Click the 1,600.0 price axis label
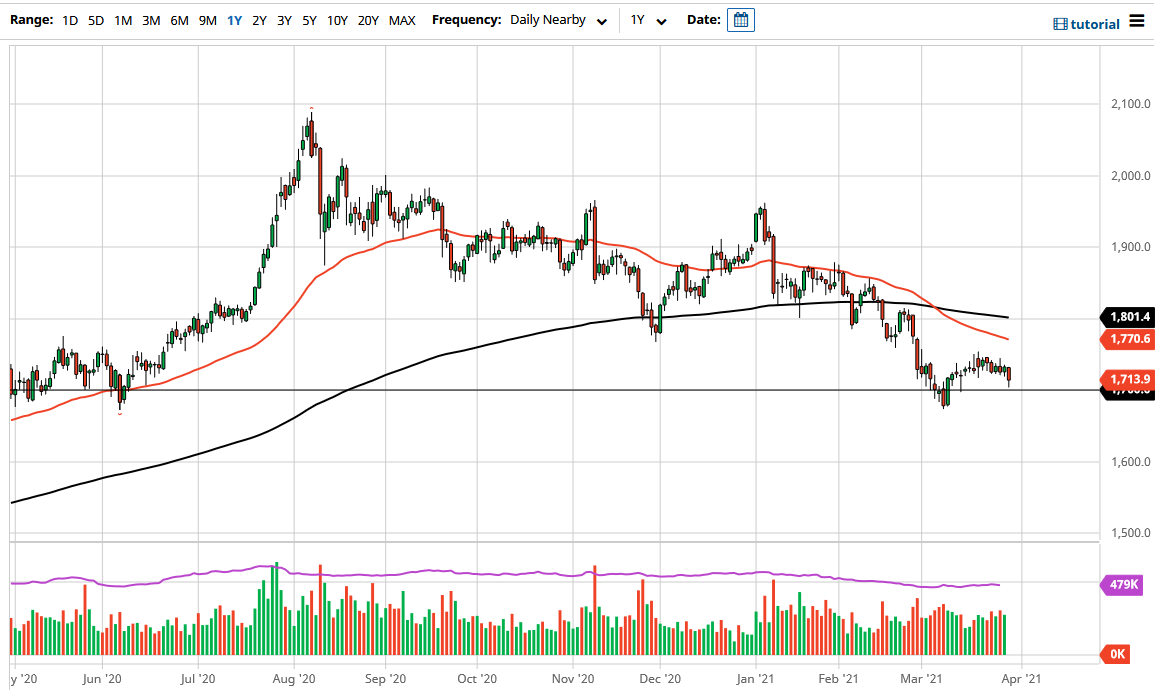This screenshot has height=695, width=1160. coord(1130,462)
